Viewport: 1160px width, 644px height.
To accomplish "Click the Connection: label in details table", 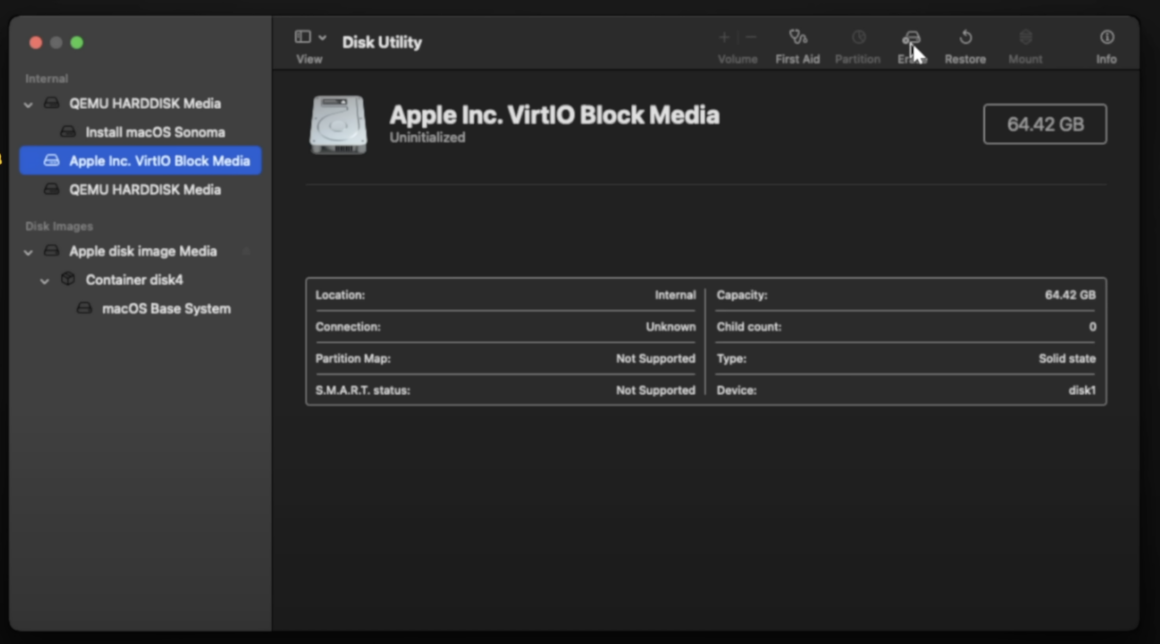I will (348, 327).
